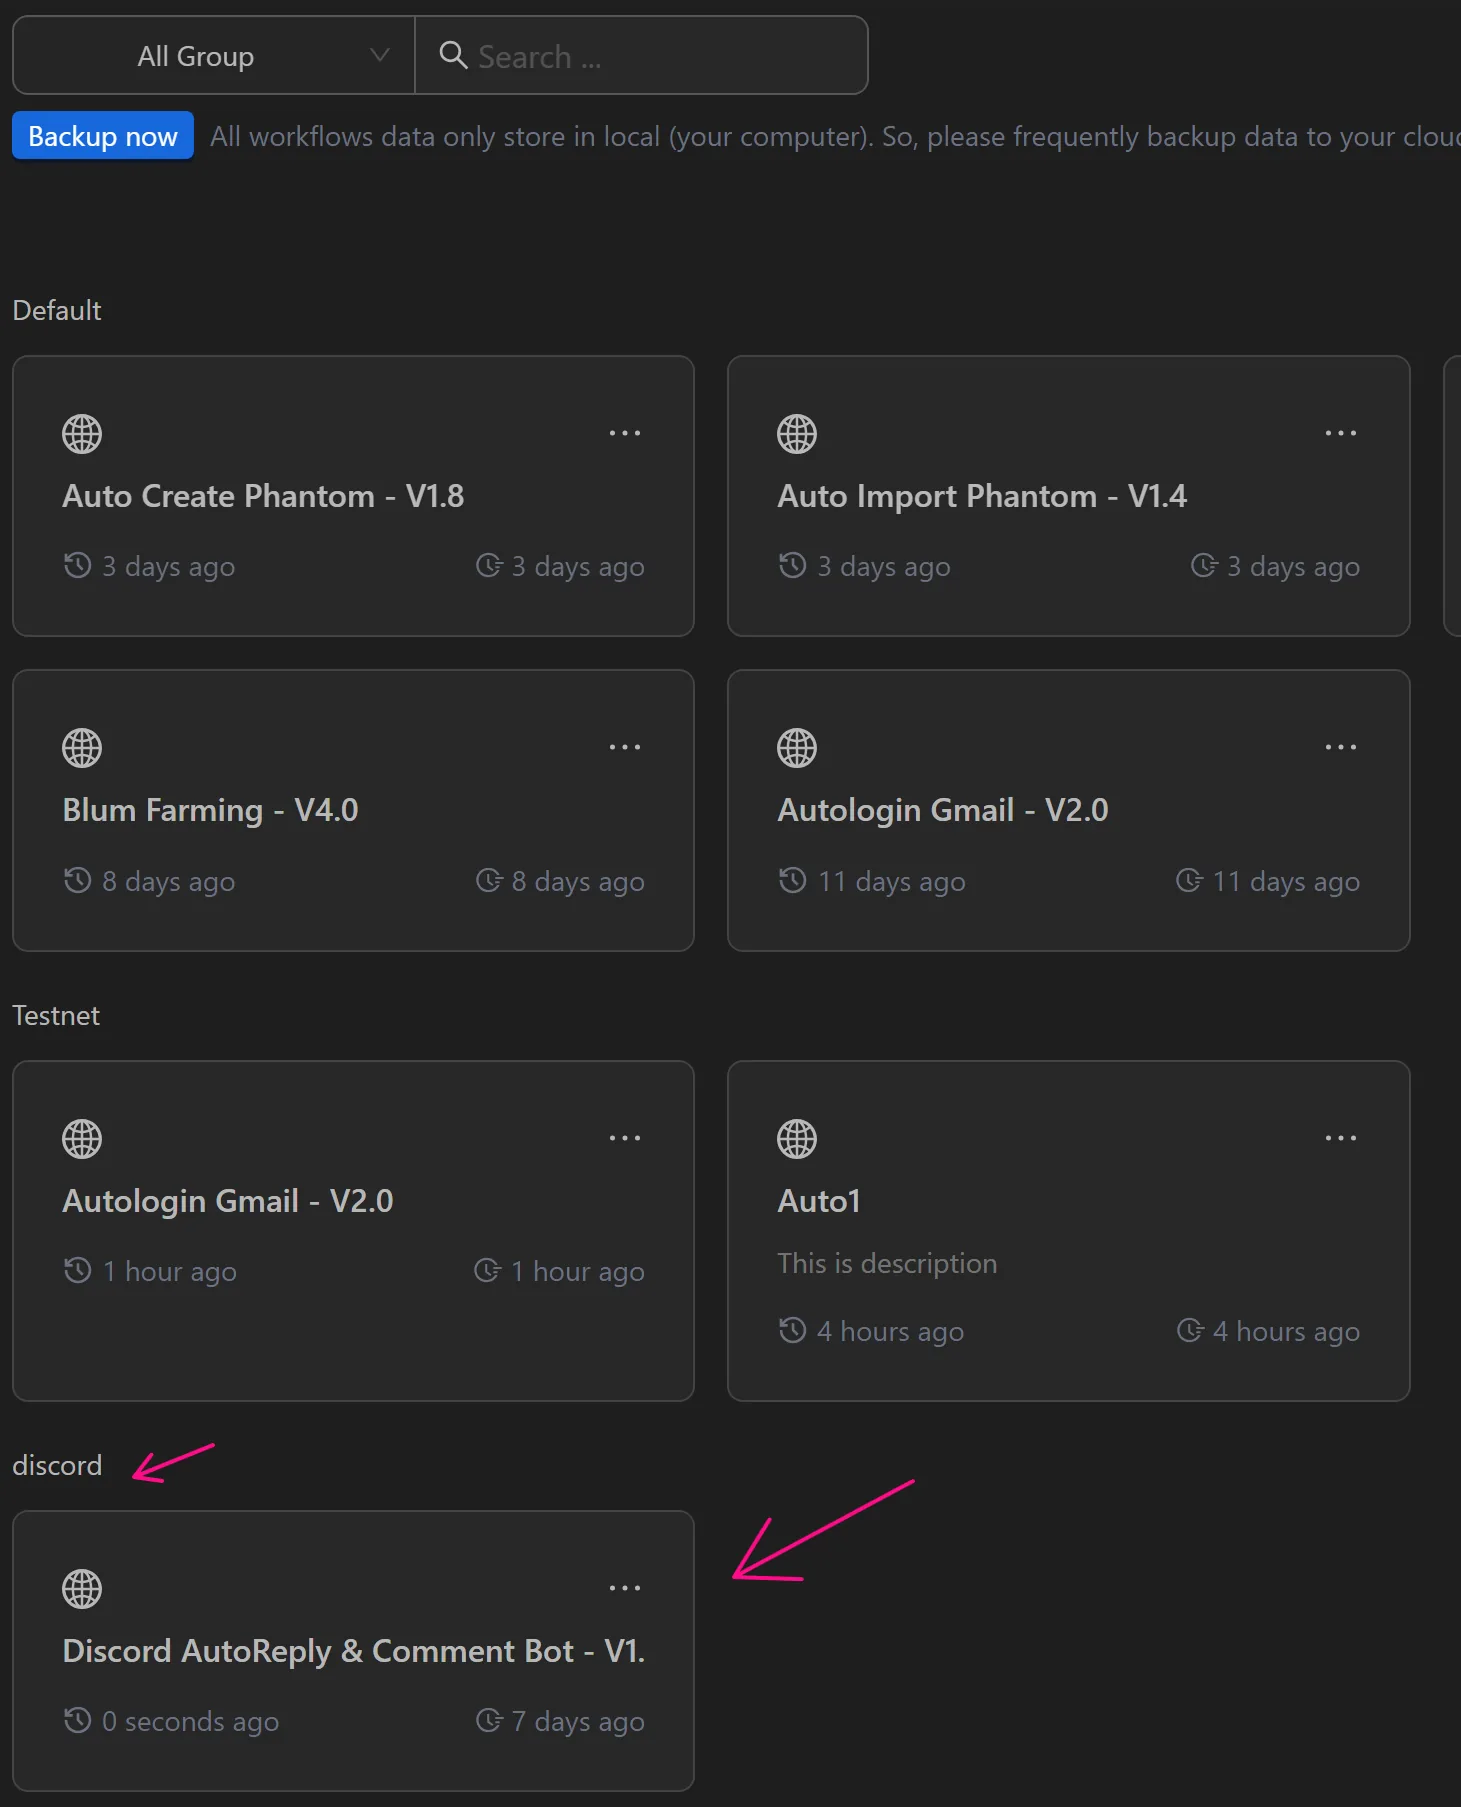Image resolution: width=1461 pixels, height=1807 pixels.
Task: Open the Blum Farming workflow
Action: point(210,810)
